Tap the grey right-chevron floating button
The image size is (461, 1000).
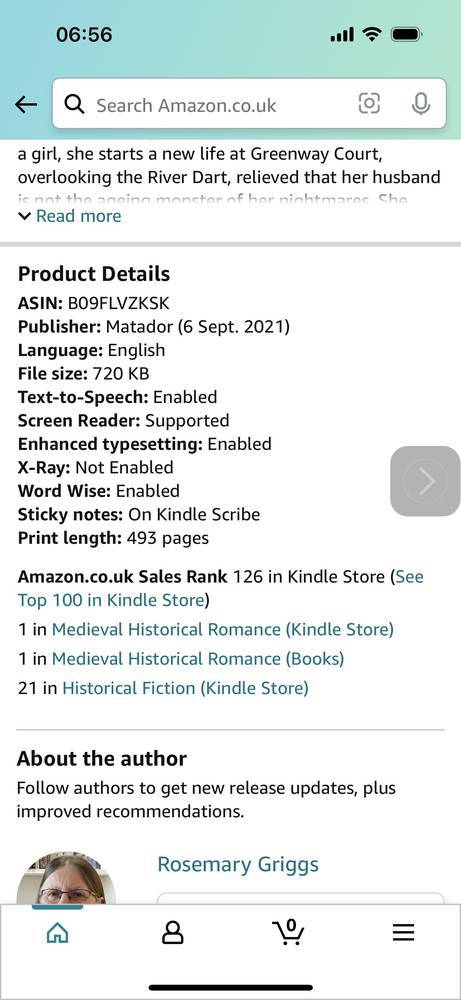425,481
